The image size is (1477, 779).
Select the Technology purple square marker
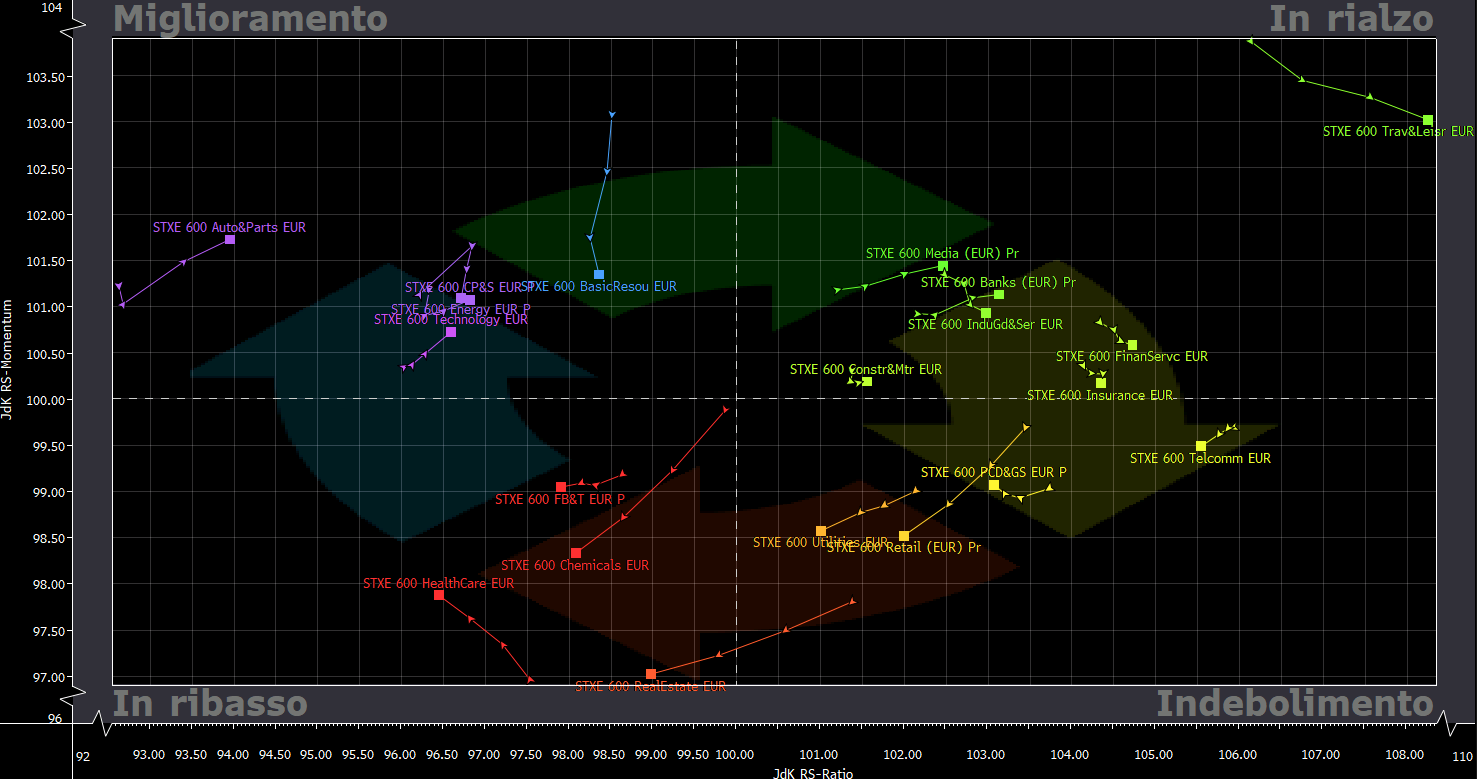point(451,332)
